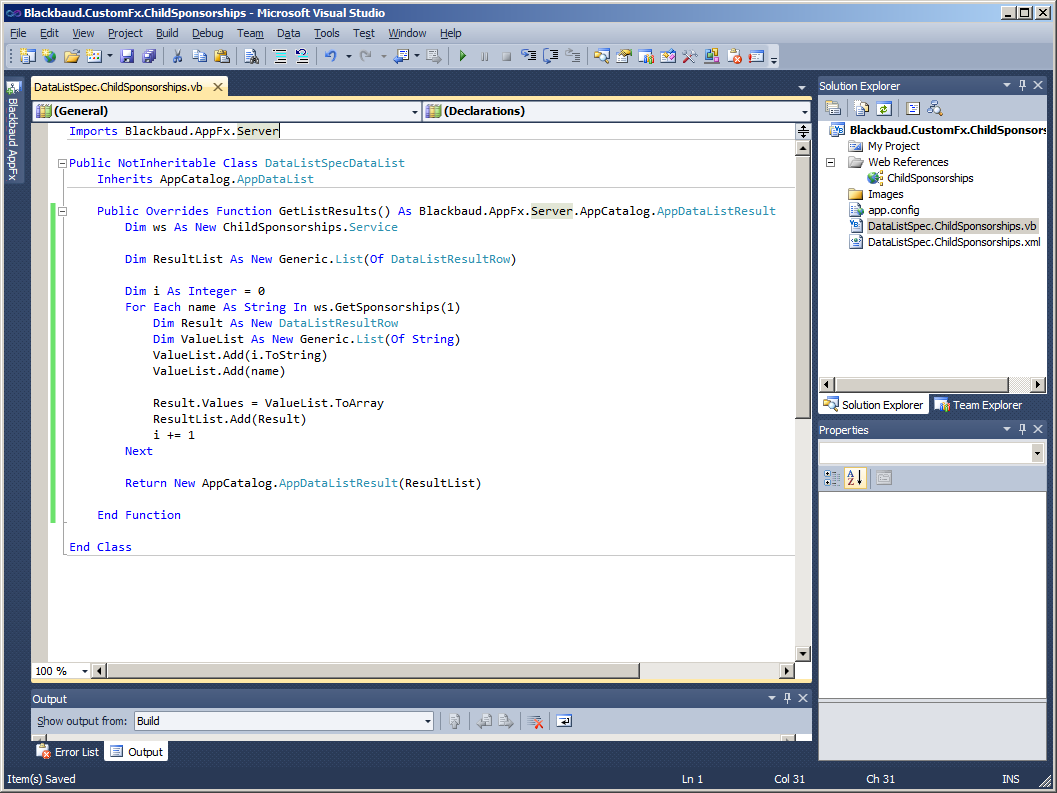Click the Save All toolbar icon

click(x=149, y=57)
